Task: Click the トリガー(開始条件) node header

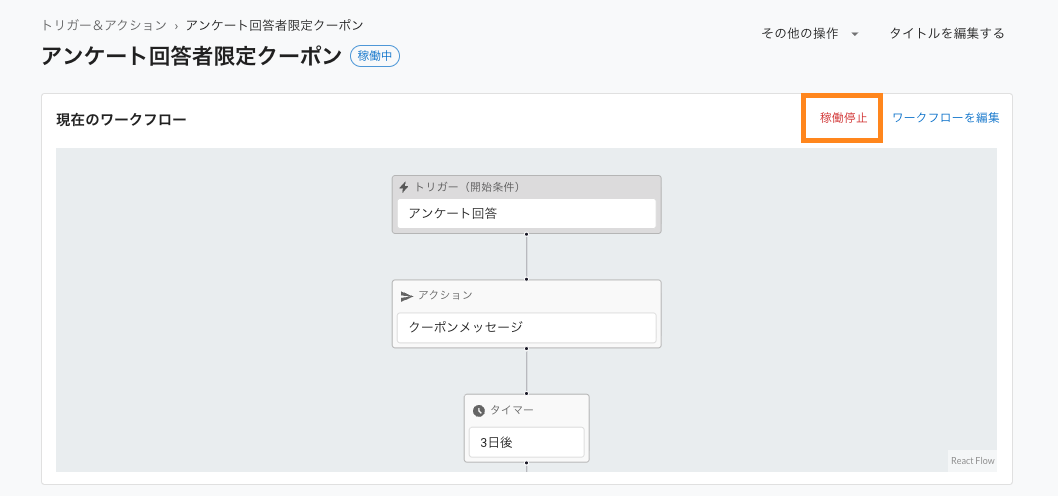Action: click(467, 187)
